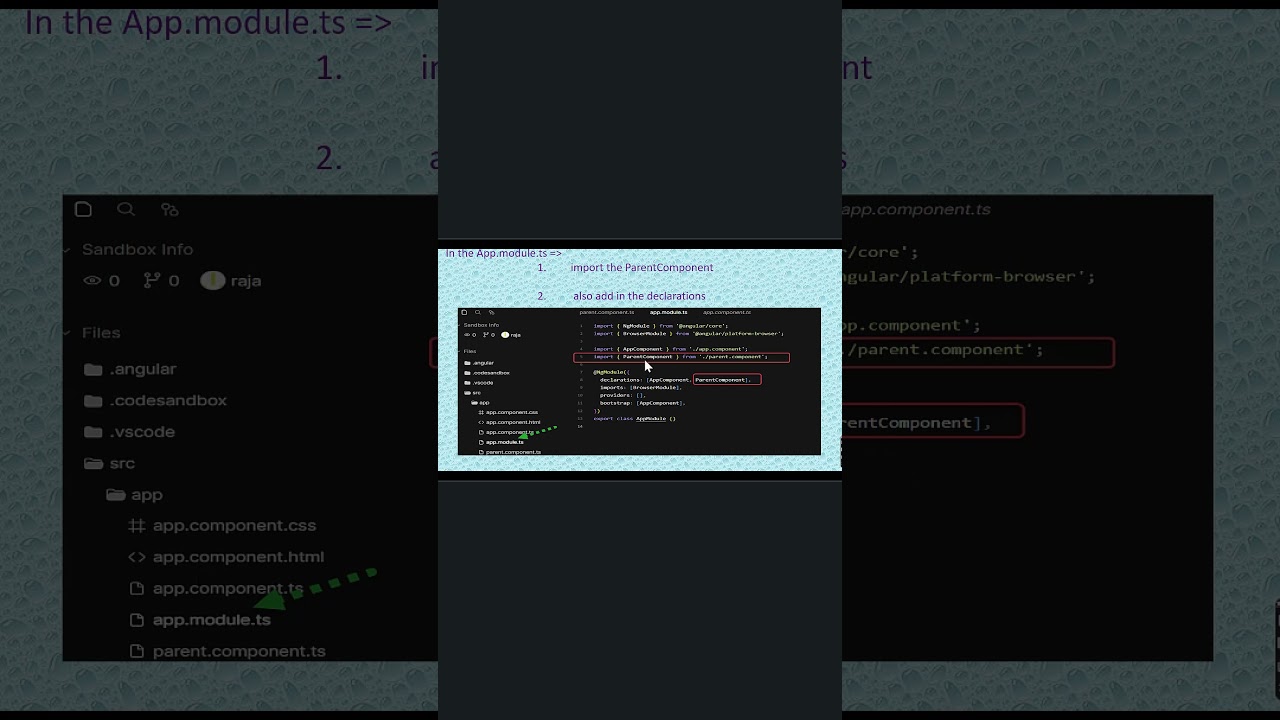Select app.module.ts in enlarged background tree

(x=200, y=620)
